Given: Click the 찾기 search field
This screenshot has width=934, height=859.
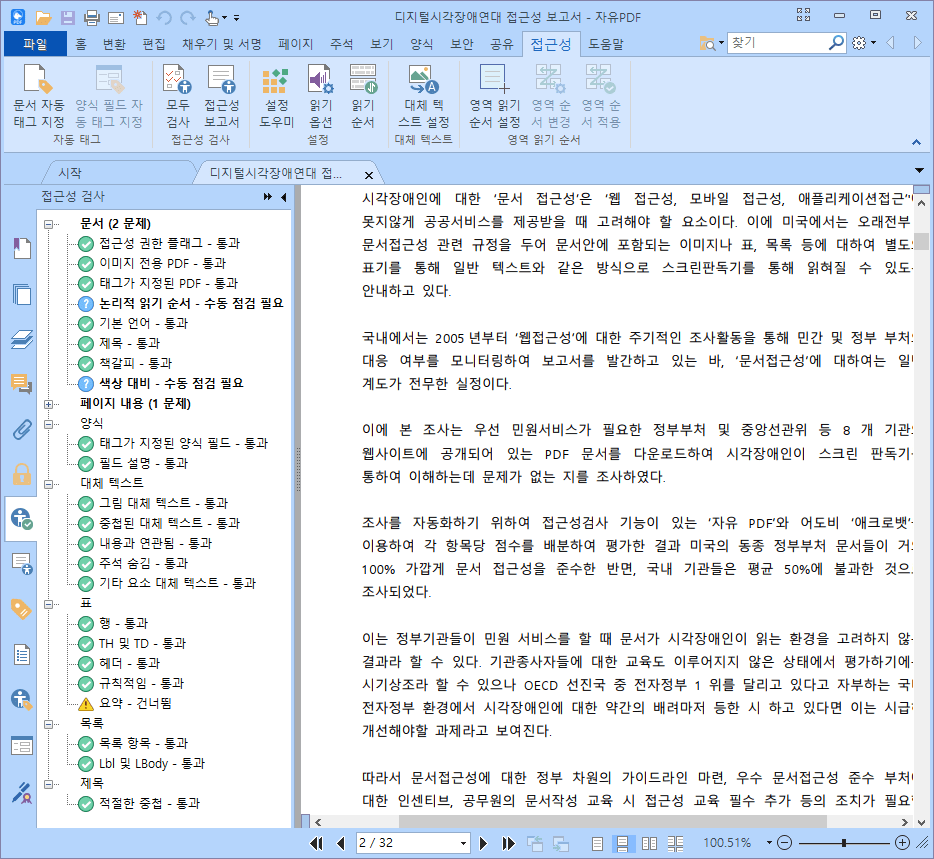Looking at the screenshot, I should click(x=777, y=43).
